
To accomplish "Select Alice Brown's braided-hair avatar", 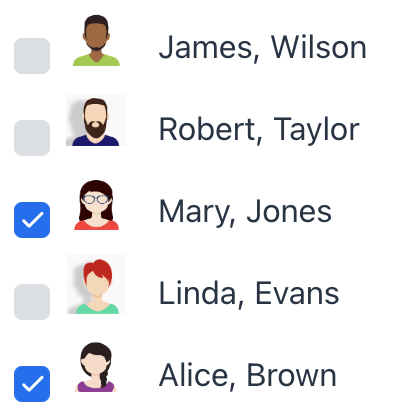I will [x=96, y=367].
